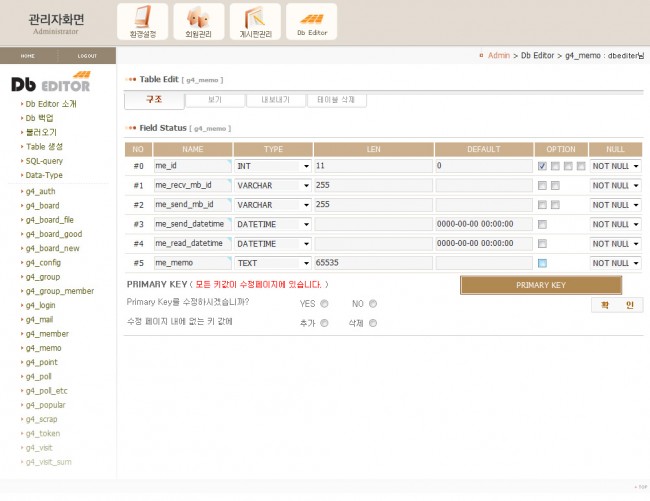
Task: Toggle the first option checkbox for me_id
Action: [542, 166]
